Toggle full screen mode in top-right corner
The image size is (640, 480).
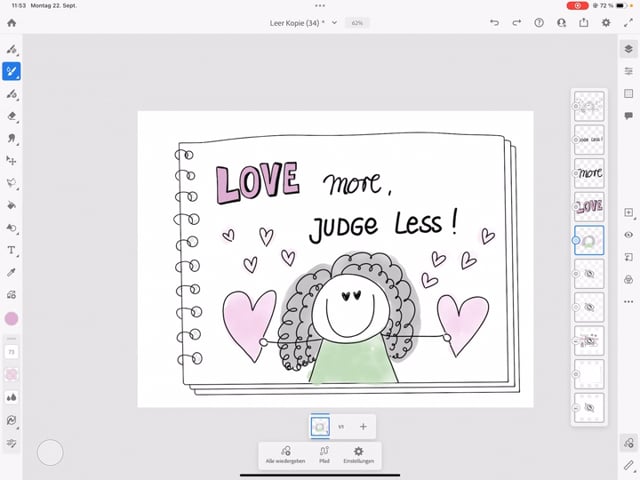(x=628, y=22)
